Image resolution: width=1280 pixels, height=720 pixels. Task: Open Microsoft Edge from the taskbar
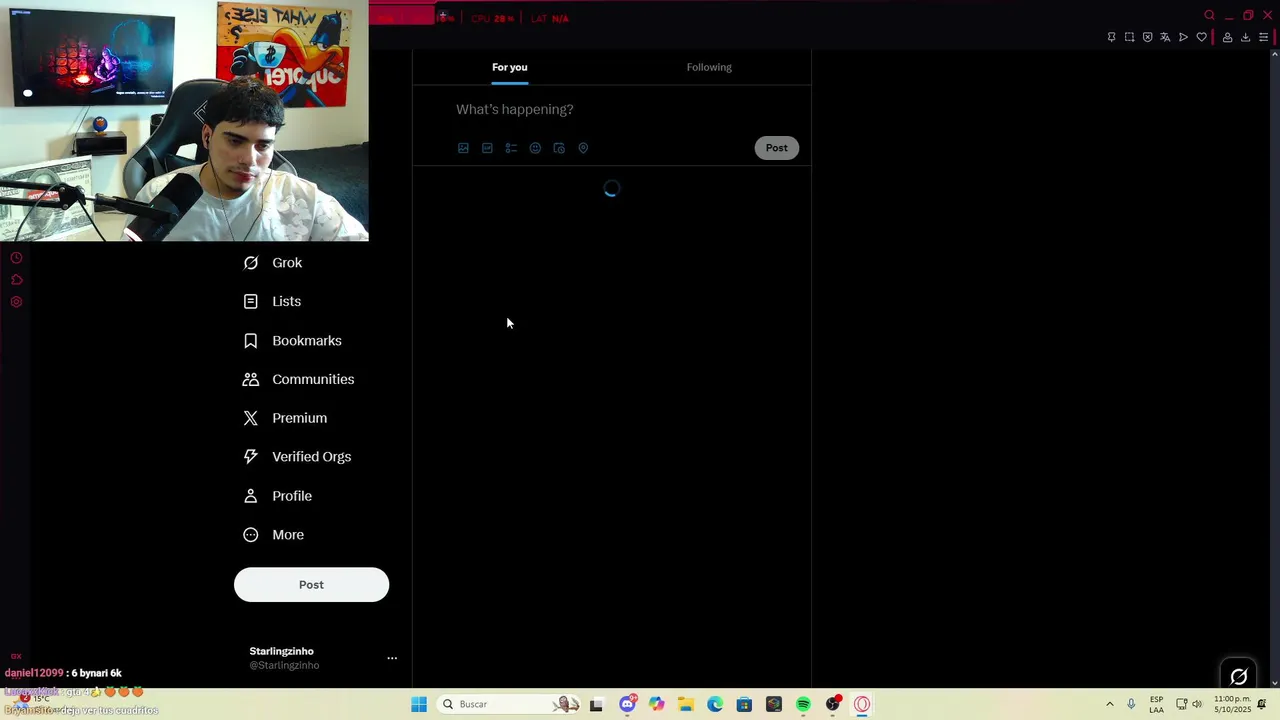pos(715,704)
